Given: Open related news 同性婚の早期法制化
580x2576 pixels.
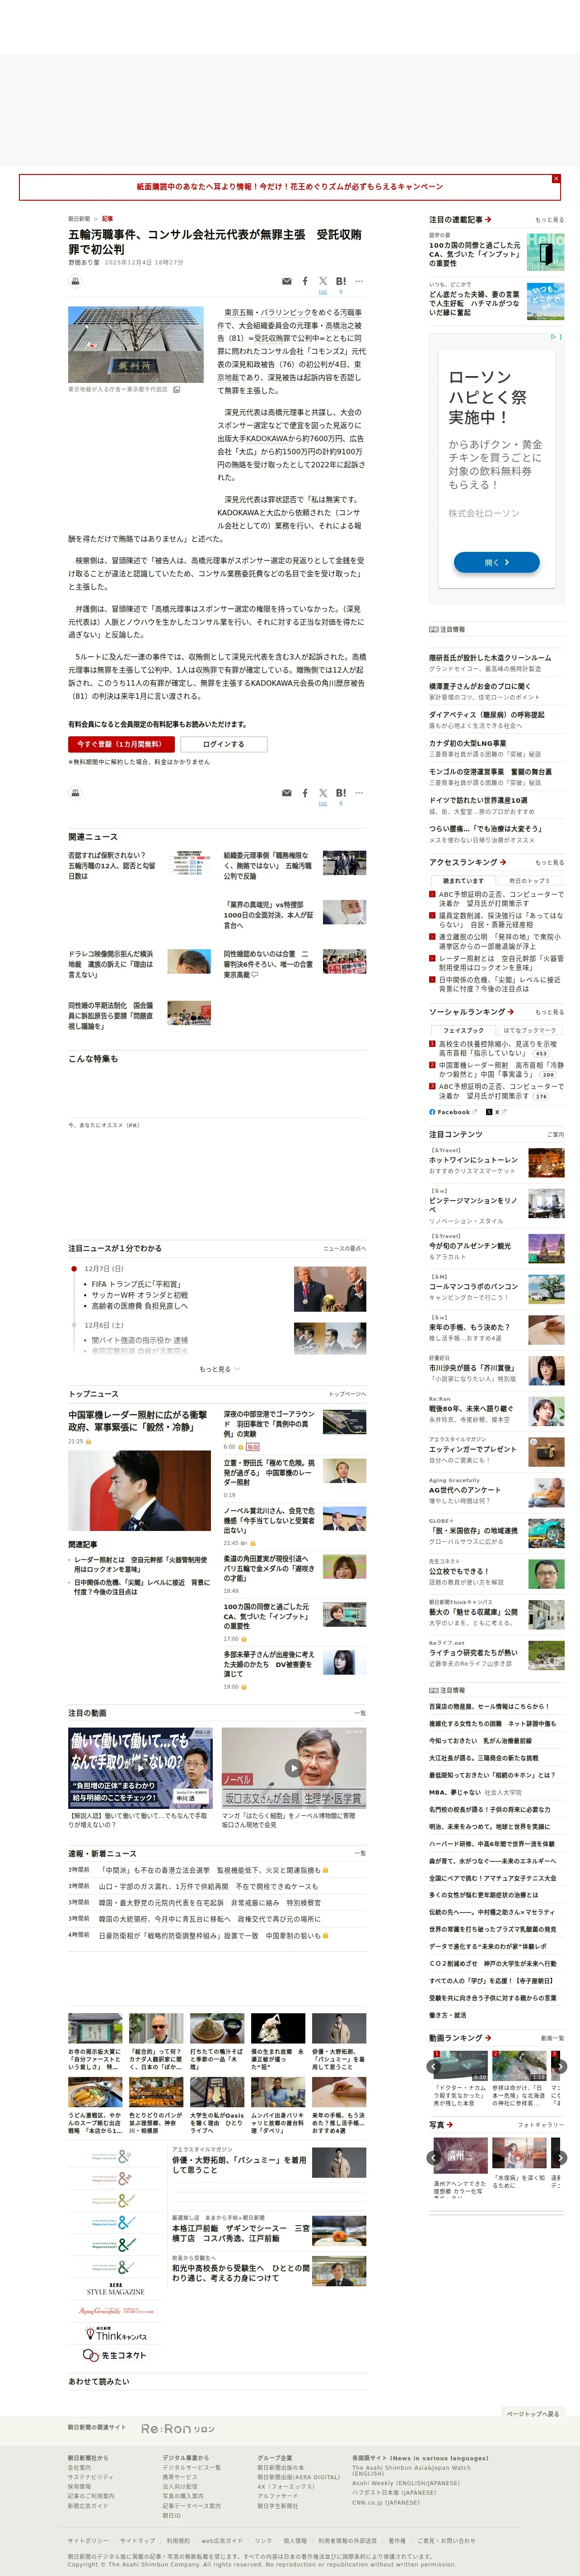Looking at the screenshot, I should [x=111, y=1015].
